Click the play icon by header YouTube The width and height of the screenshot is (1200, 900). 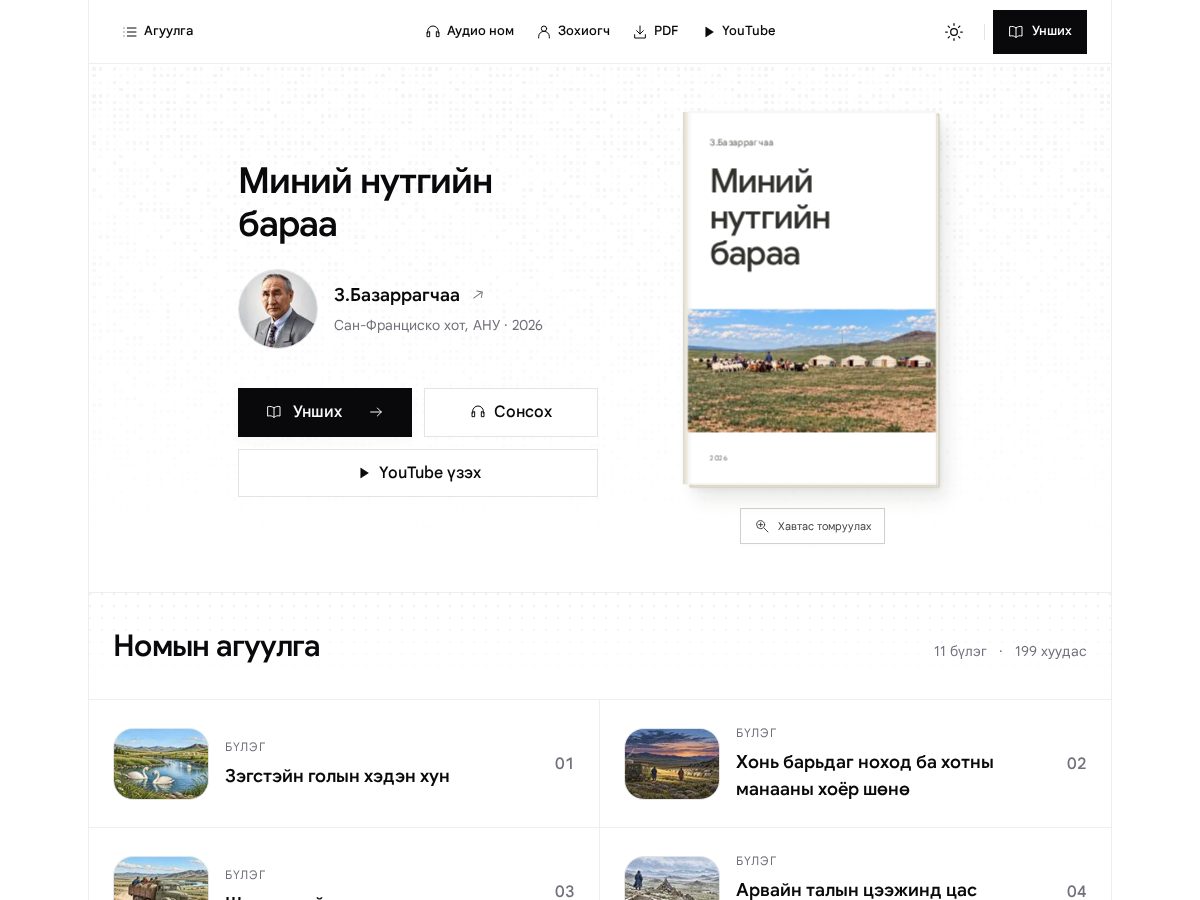point(709,32)
